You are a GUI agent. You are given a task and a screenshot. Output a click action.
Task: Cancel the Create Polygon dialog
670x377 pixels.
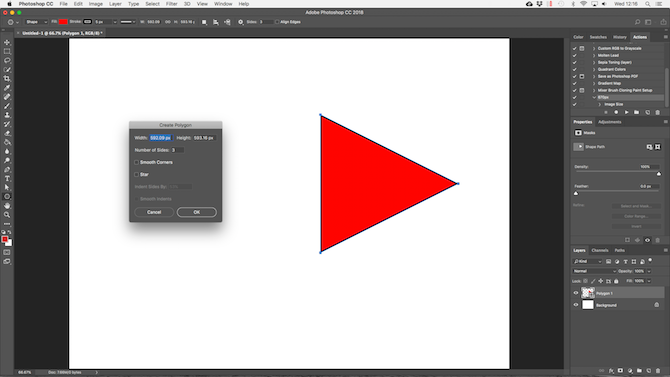click(x=154, y=212)
